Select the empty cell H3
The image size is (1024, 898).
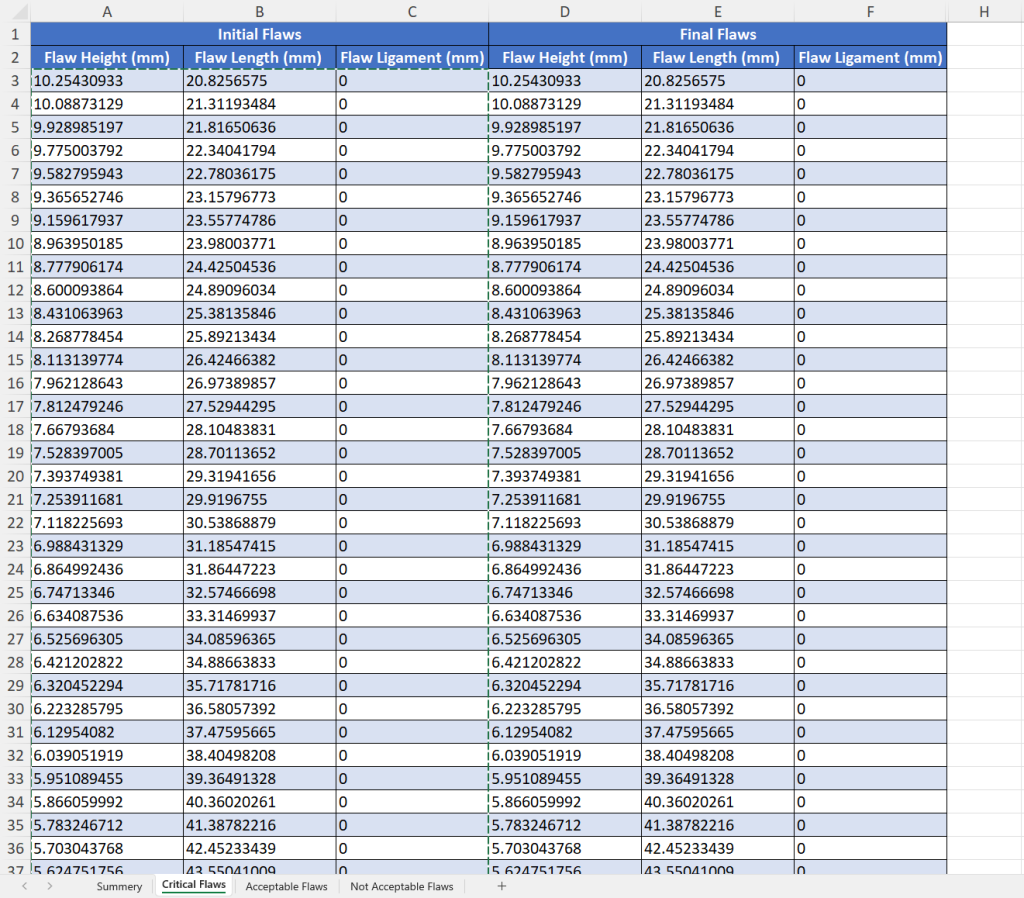984,81
